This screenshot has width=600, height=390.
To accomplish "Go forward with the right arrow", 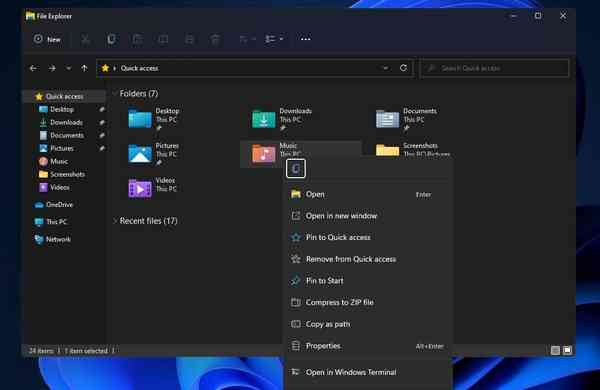I will (x=52, y=68).
